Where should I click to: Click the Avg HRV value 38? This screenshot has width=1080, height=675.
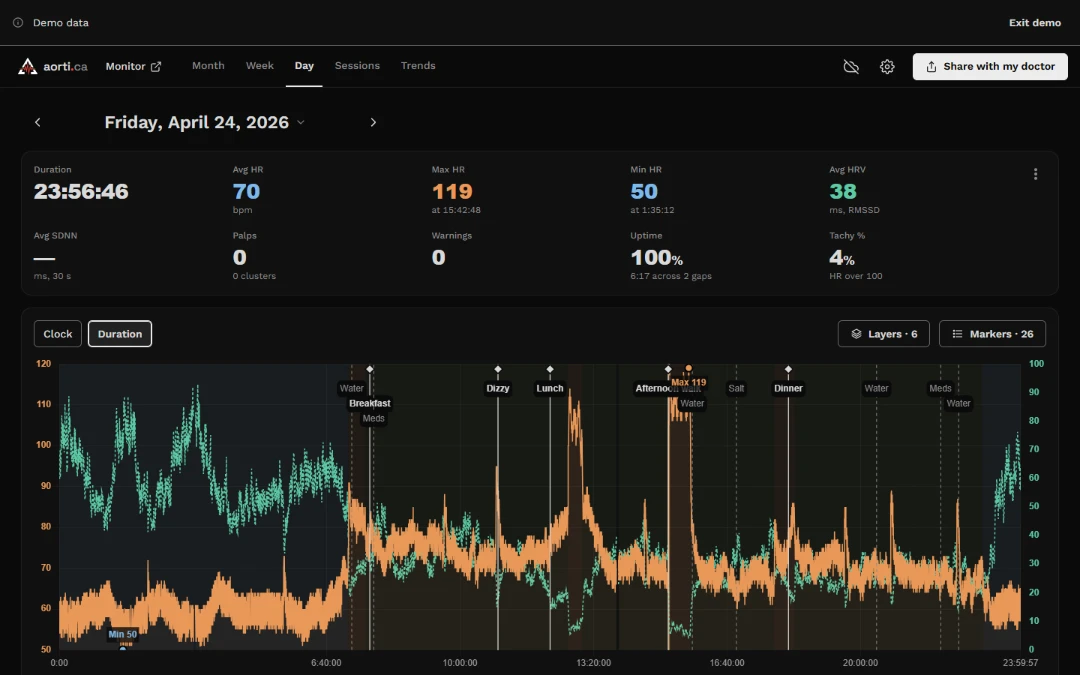click(843, 191)
